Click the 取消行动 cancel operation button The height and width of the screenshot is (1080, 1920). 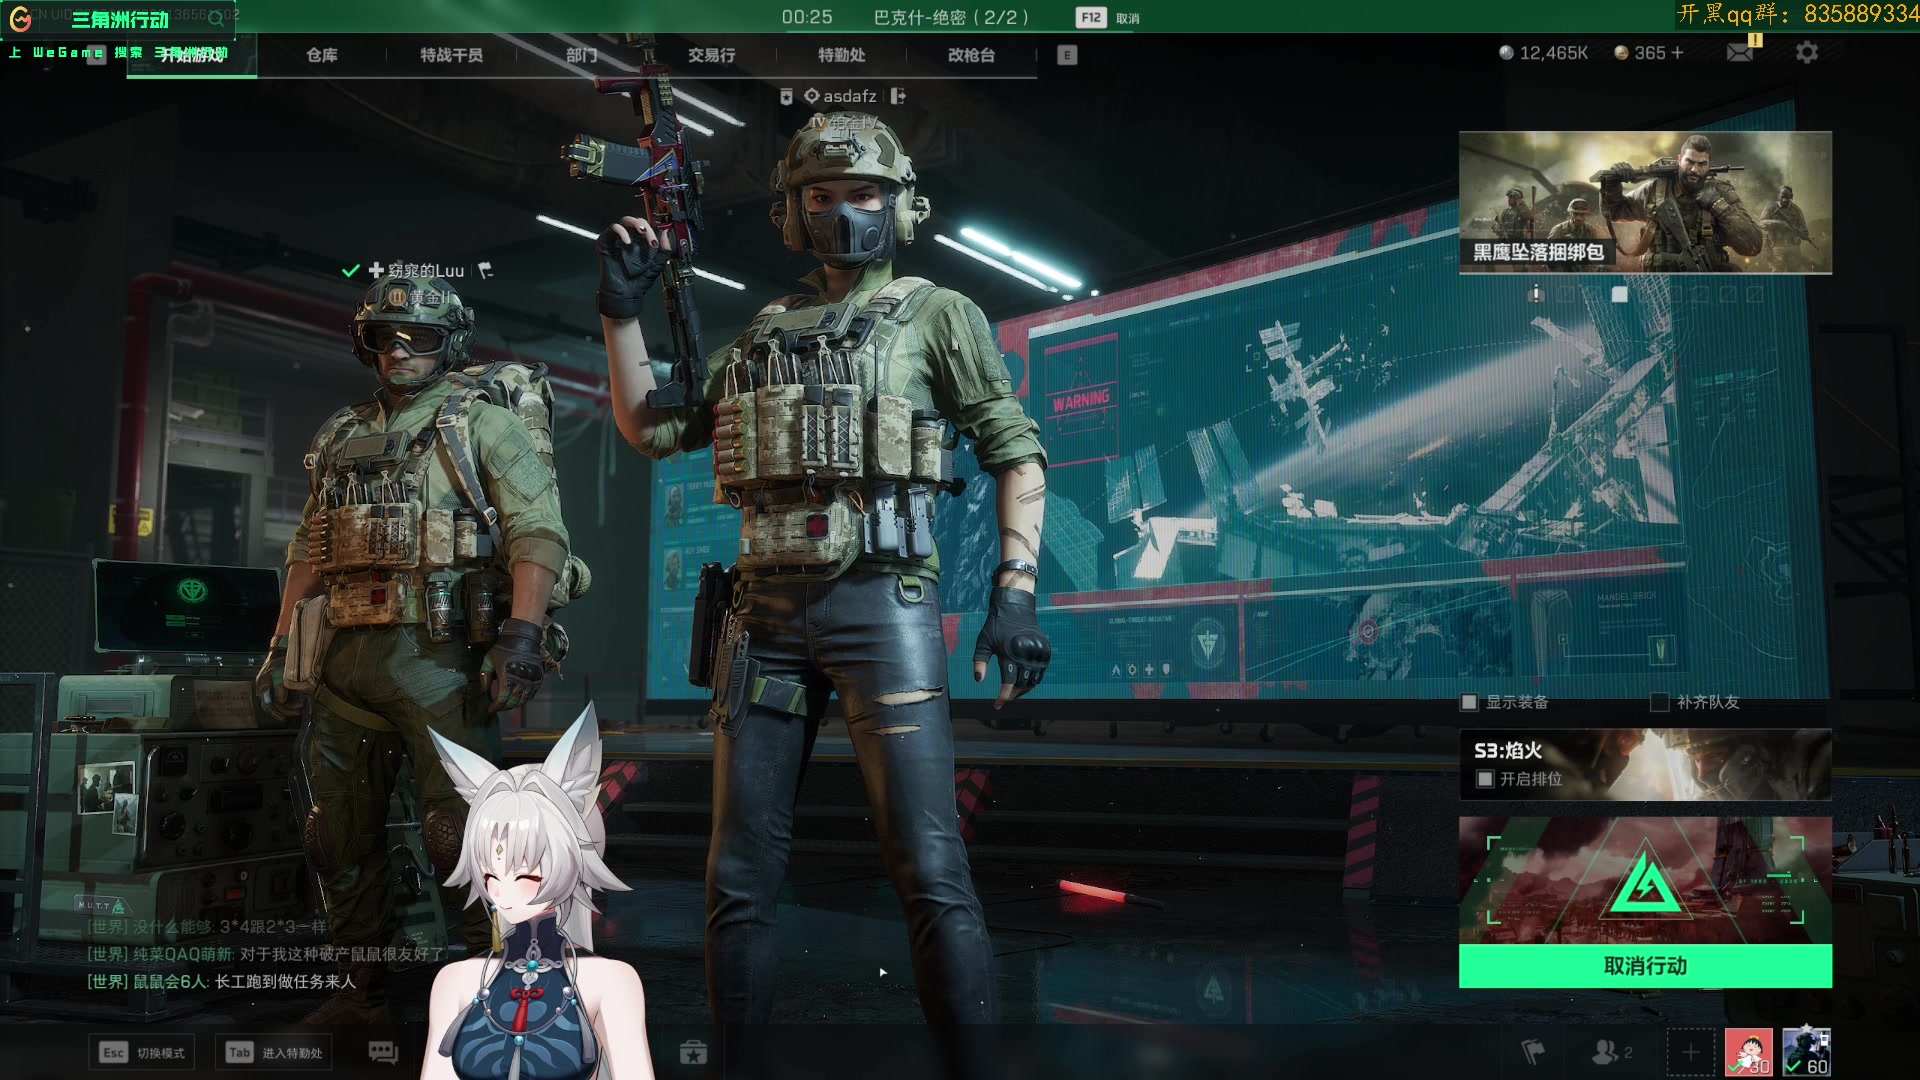pyautogui.click(x=1645, y=966)
